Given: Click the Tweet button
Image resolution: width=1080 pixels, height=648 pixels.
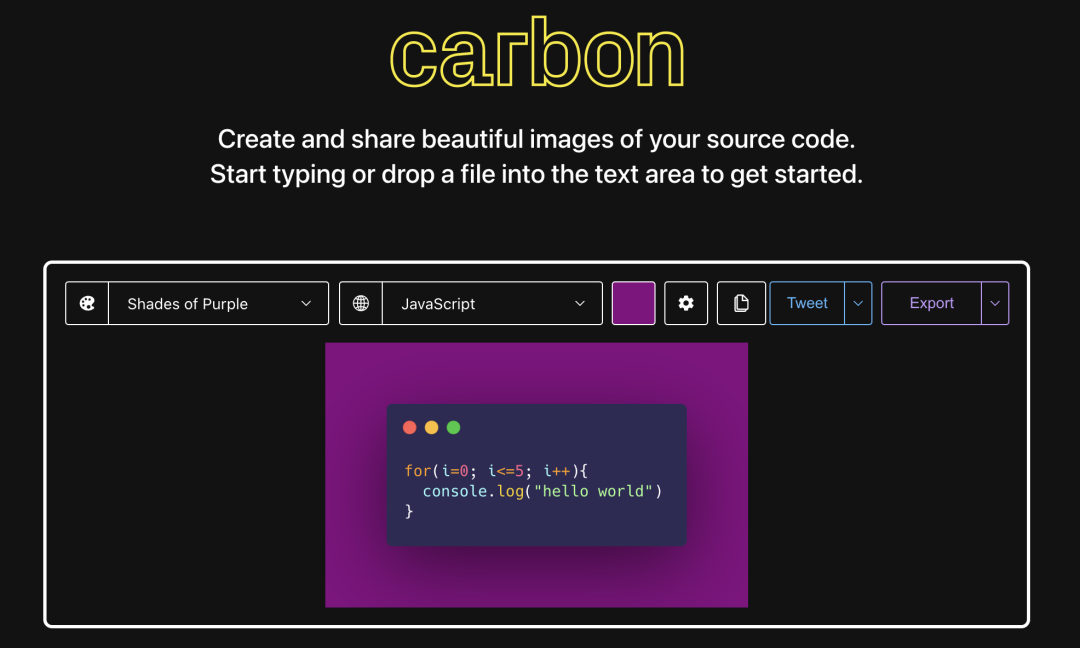Looking at the screenshot, I should (807, 303).
